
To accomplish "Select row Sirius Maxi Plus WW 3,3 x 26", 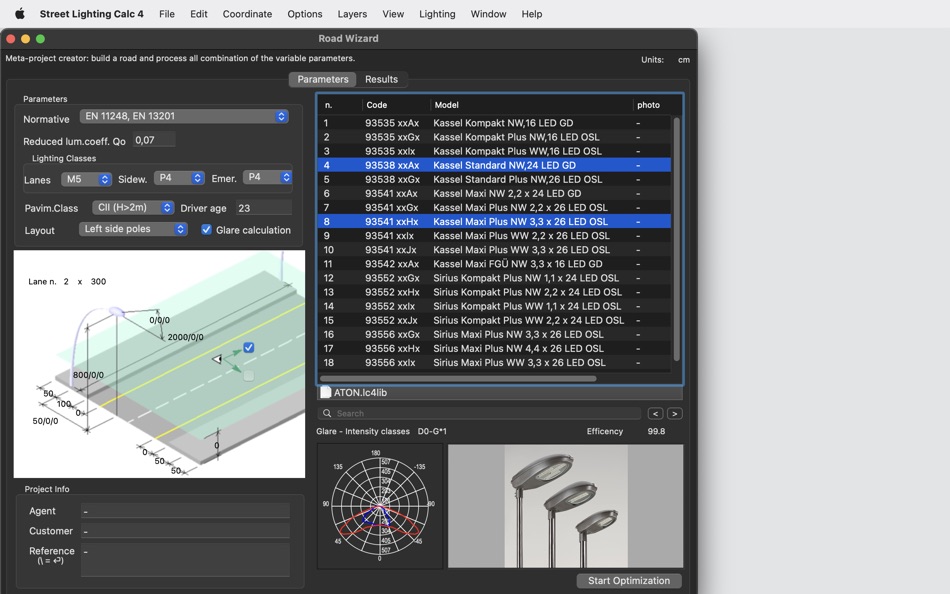I will 494,362.
